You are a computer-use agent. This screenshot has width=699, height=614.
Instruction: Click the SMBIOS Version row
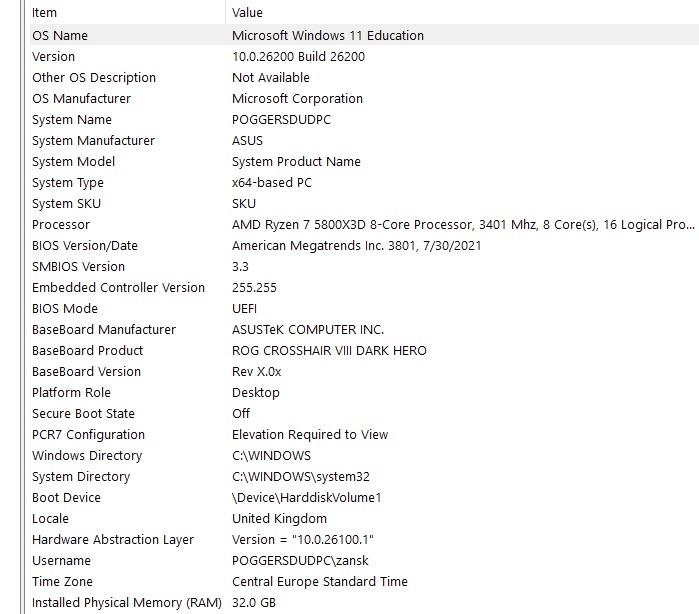coord(78,266)
